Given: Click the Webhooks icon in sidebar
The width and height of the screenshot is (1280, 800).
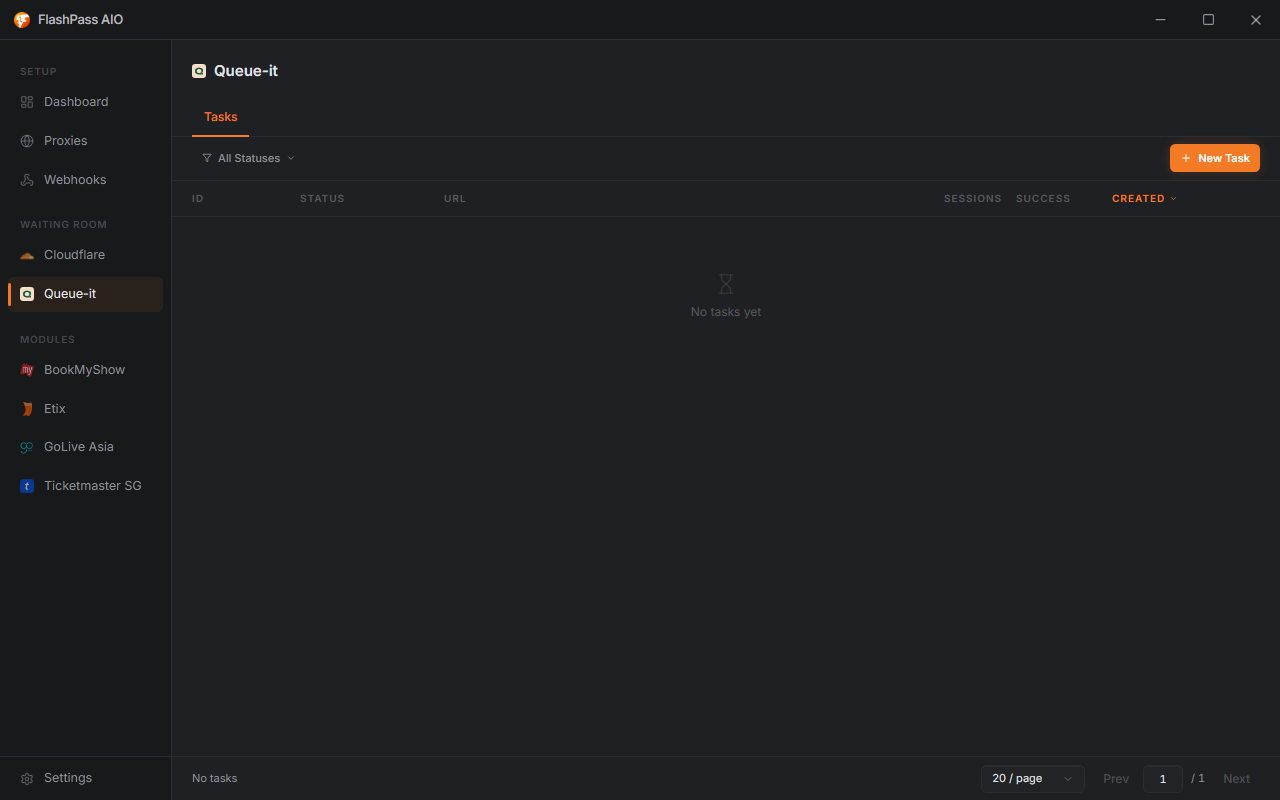Looking at the screenshot, I should click(x=27, y=180).
